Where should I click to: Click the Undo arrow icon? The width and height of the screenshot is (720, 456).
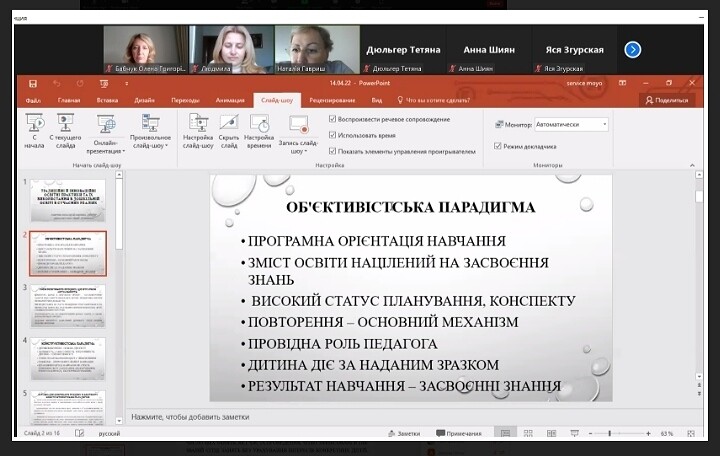pyautogui.click(x=56, y=84)
